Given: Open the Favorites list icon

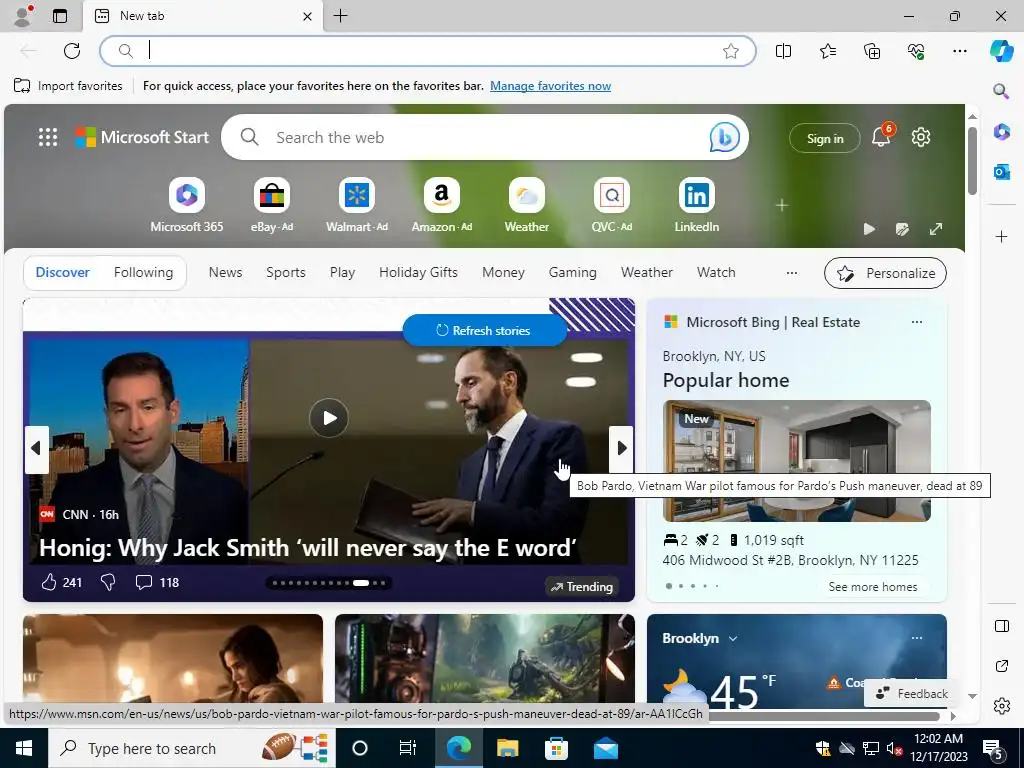Looking at the screenshot, I should coord(827,51).
